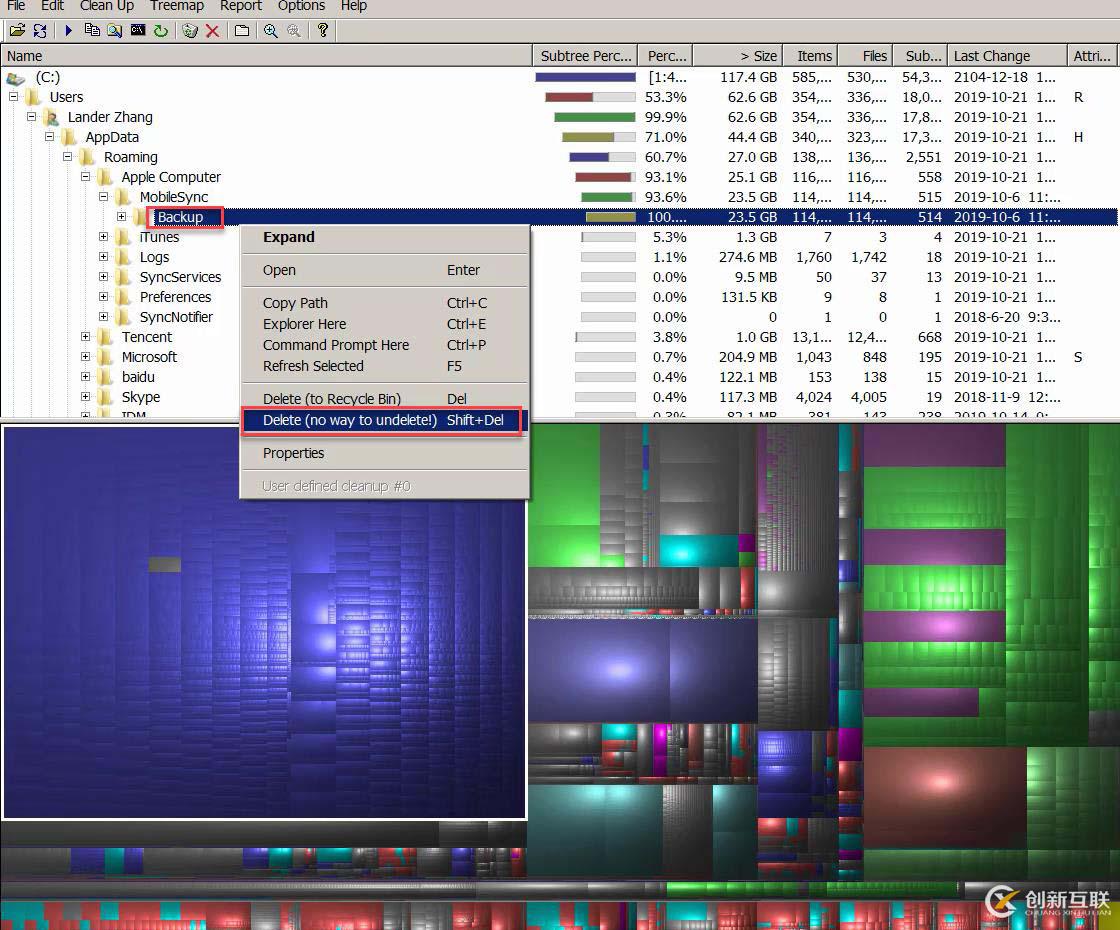Collapse the MobileSync tree node
This screenshot has width=1120, height=930.
pos(103,196)
